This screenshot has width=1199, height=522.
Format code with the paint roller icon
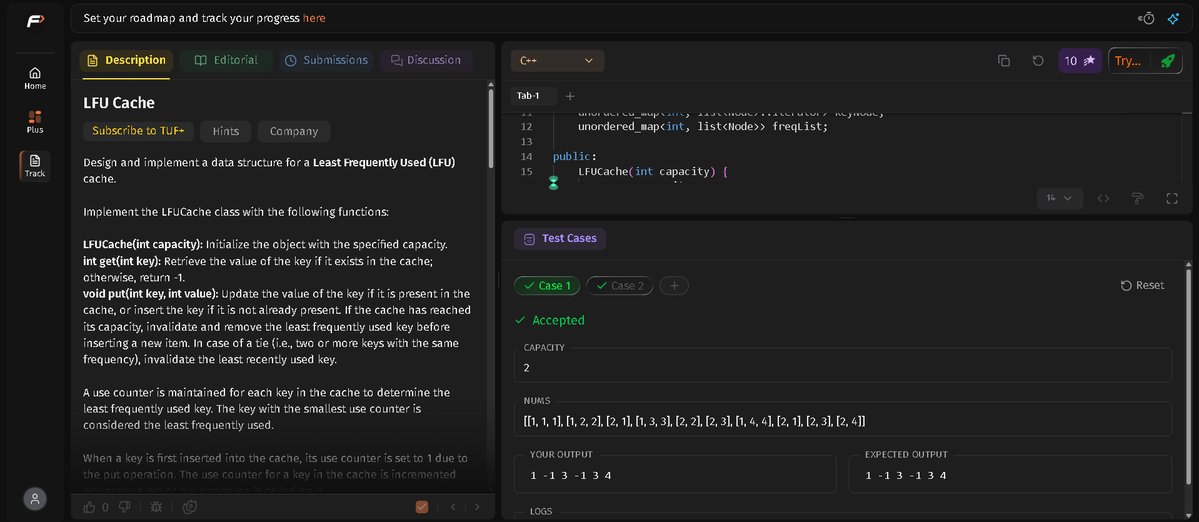coord(1137,199)
